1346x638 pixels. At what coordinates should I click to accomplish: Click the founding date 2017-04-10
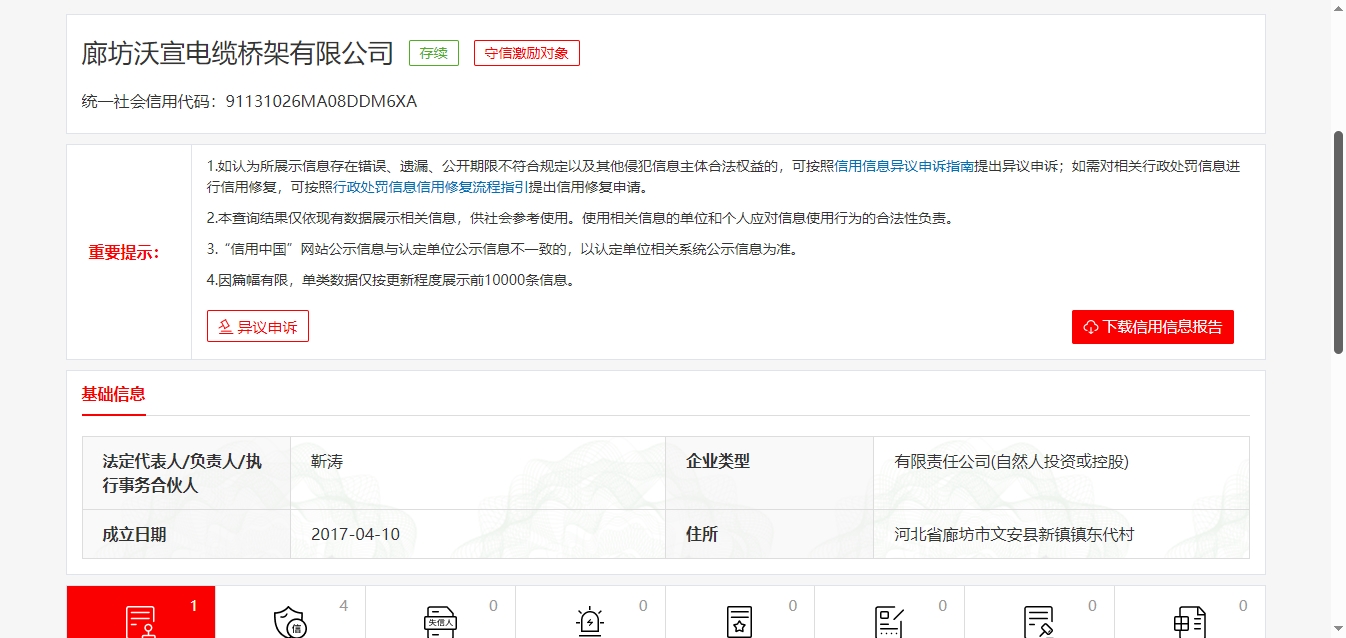tap(356, 534)
